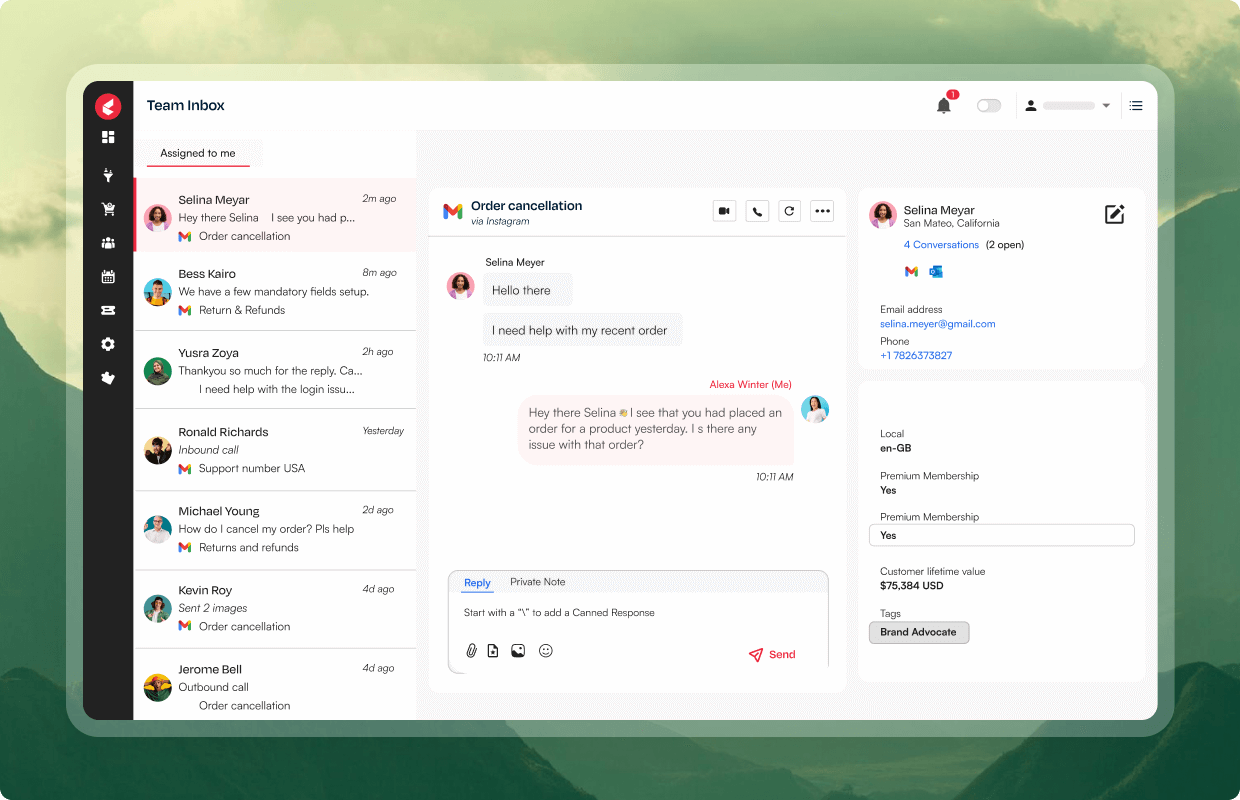
Task: Click the Brand Advocate tag
Action: click(918, 632)
